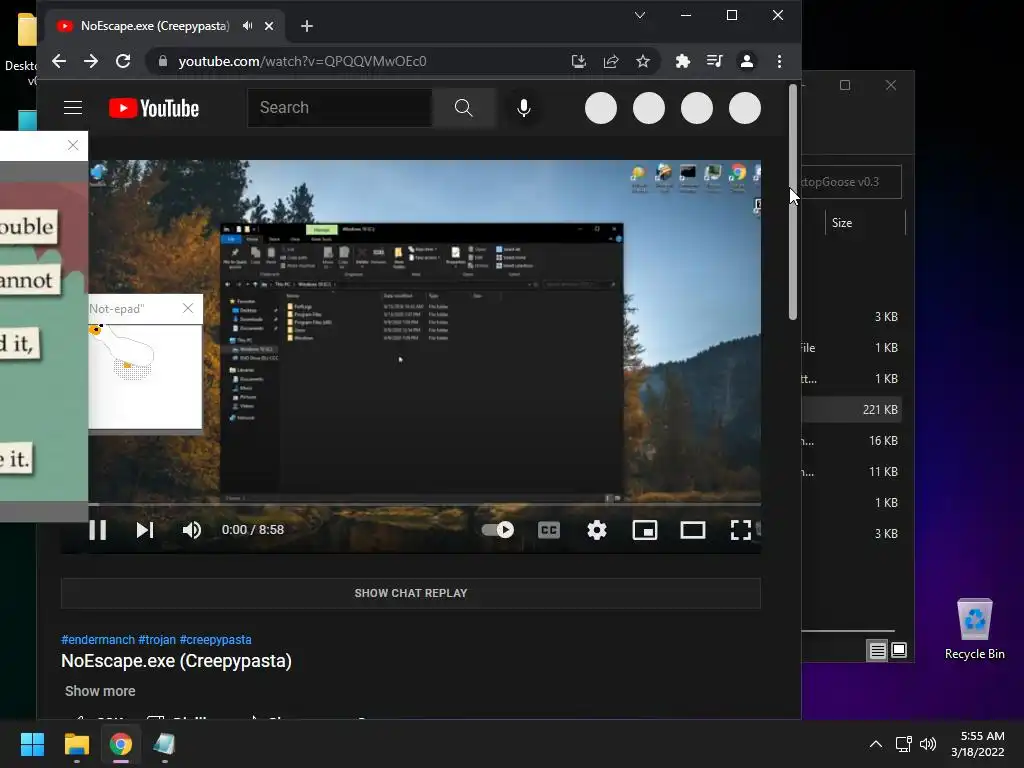This screenshot has width=1024, height=768.
Task: Open the Windows Start menu
Action: pos(32,744)
